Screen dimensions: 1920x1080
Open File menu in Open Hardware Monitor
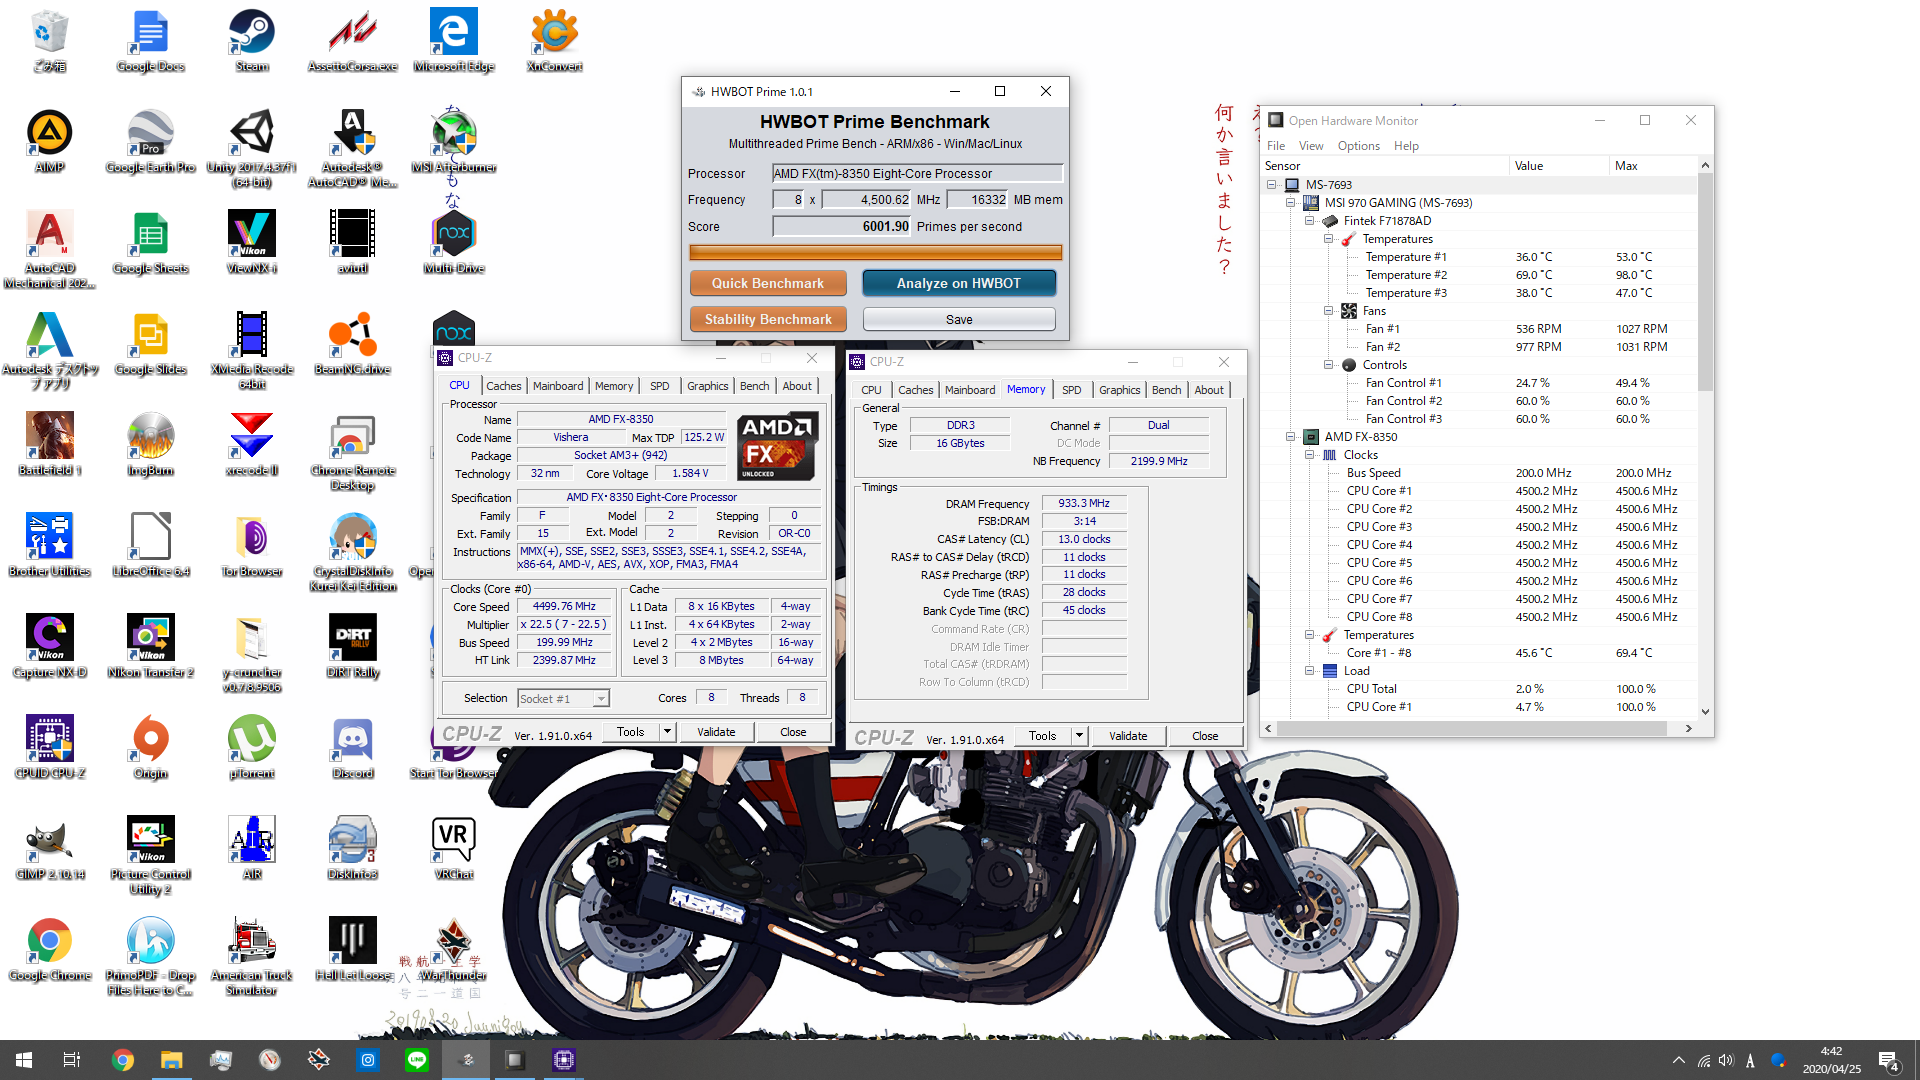coord(1276,146)
